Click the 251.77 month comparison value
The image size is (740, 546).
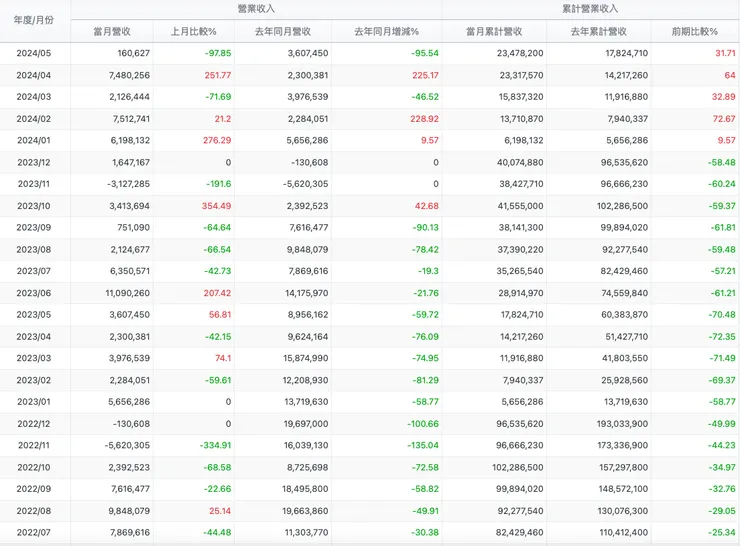[x=218, y=75]
